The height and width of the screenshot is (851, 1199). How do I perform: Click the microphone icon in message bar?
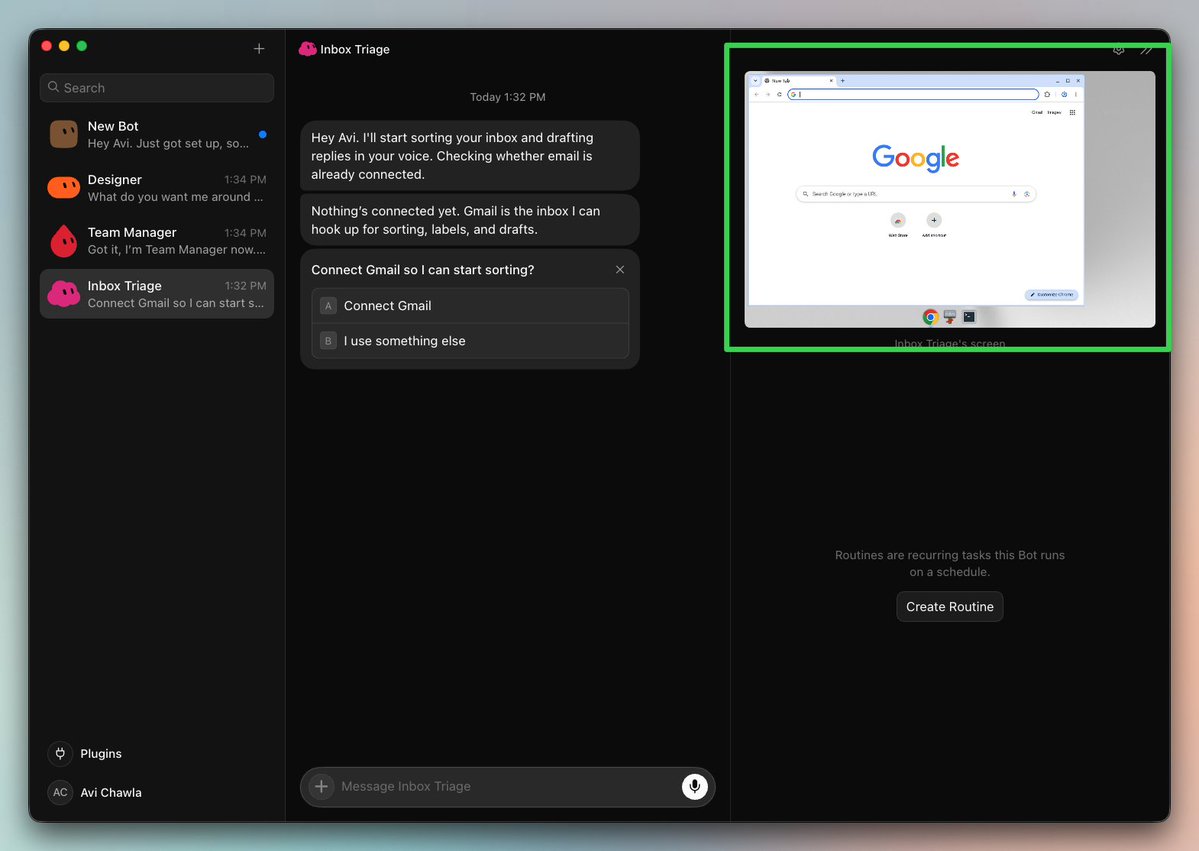[694, 786]
